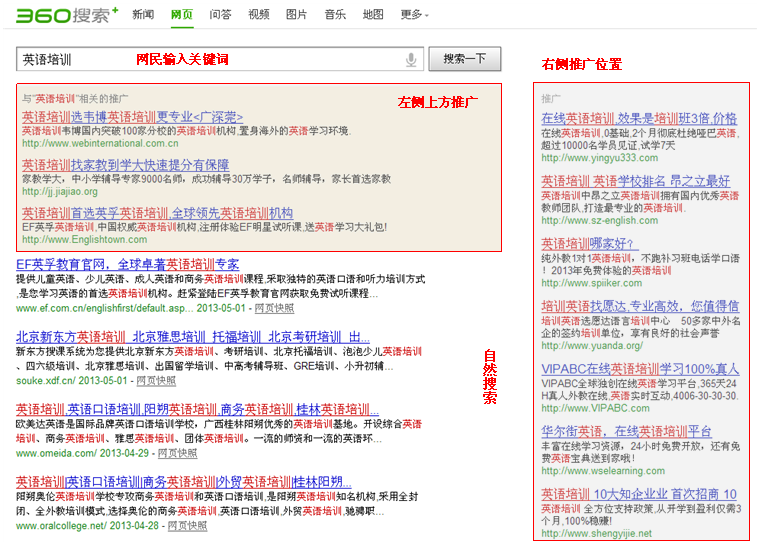757x551 pixels.
Task: Open right ad 华尔街英语, 在线英语培训平台
Action: 627,431
